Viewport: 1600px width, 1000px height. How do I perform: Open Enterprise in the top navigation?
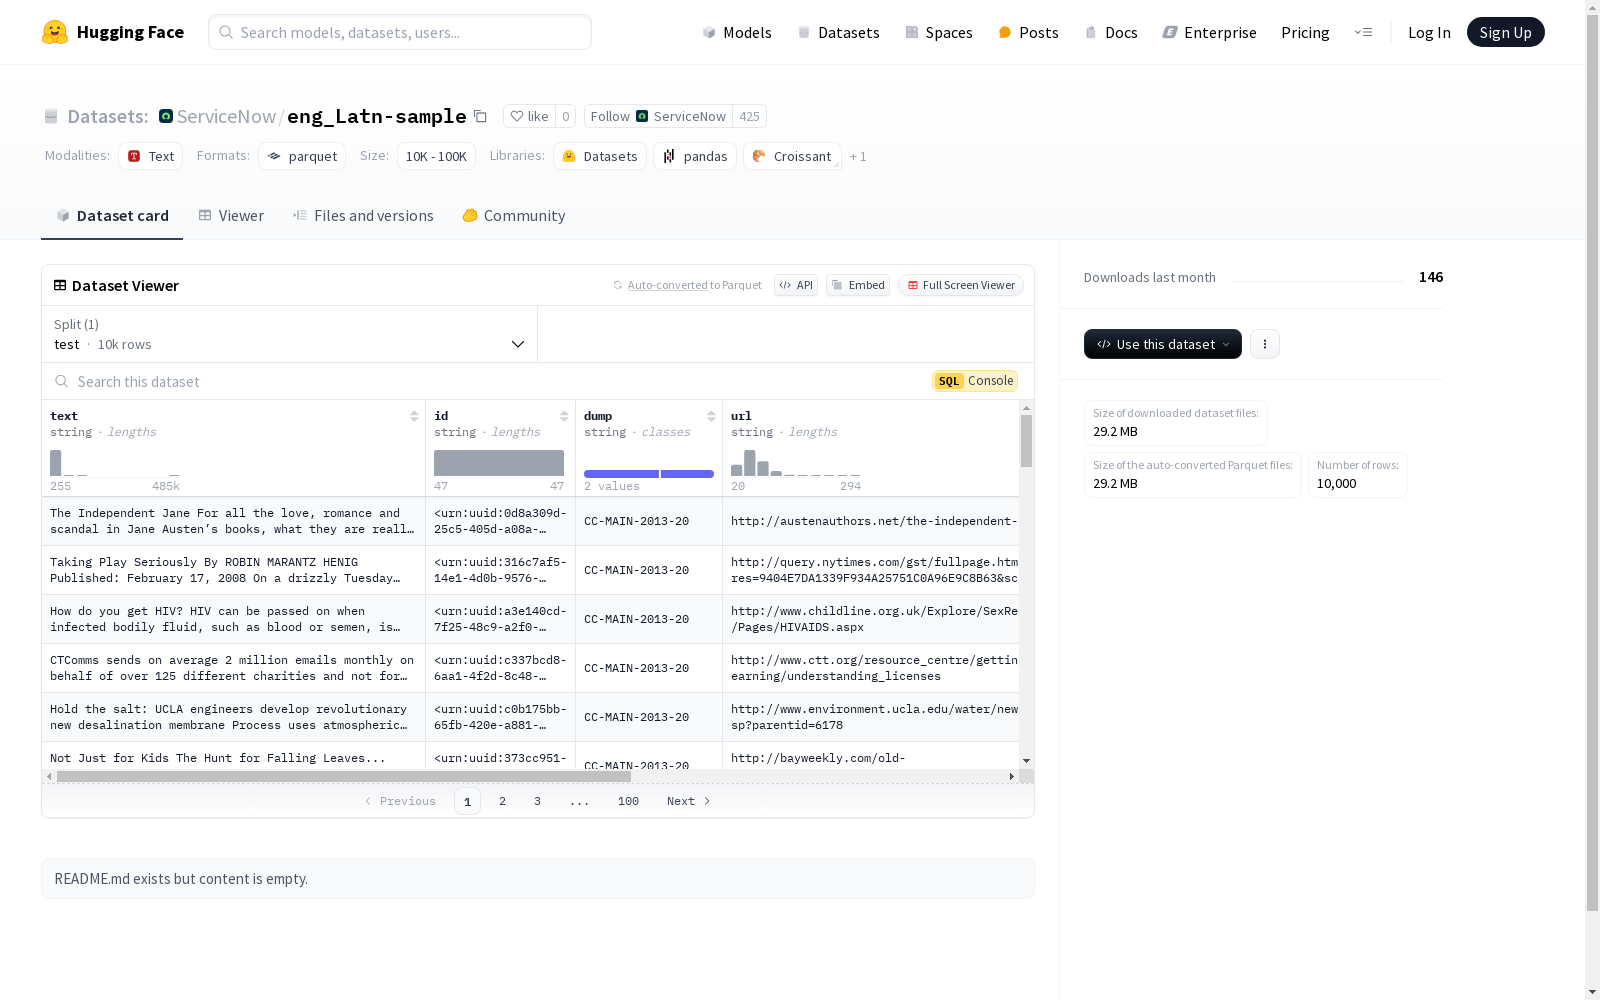coord(1209,32)
